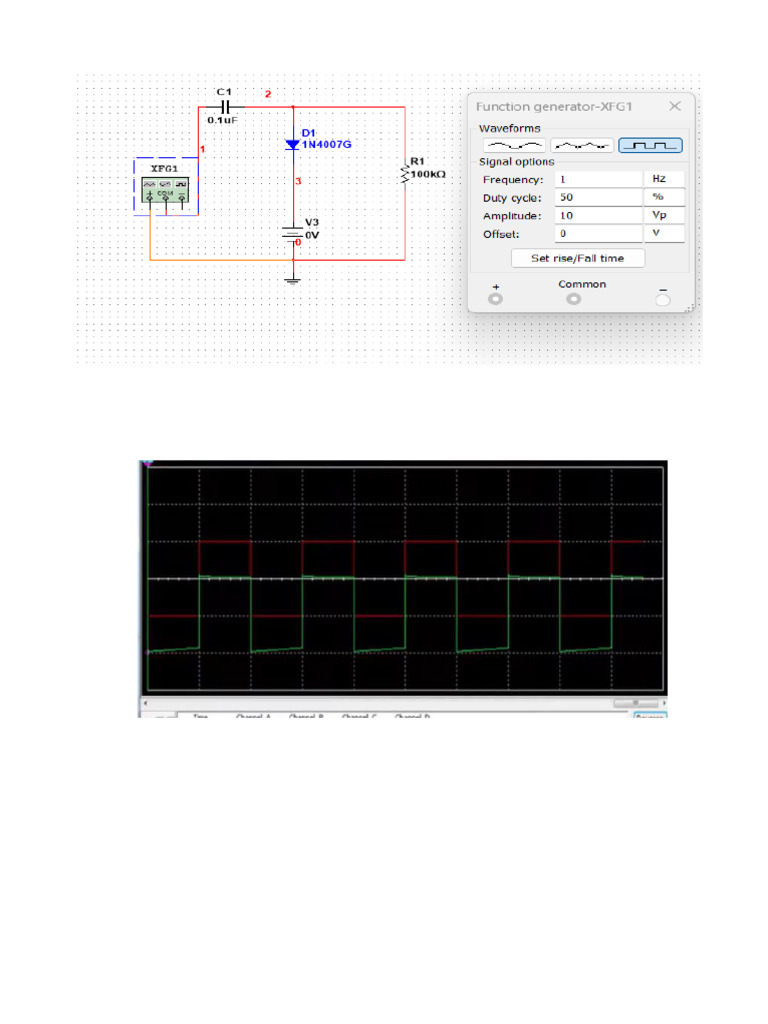Click the 1N4007G diode label
Screen dimensions: 768x1024
[327, 144]
